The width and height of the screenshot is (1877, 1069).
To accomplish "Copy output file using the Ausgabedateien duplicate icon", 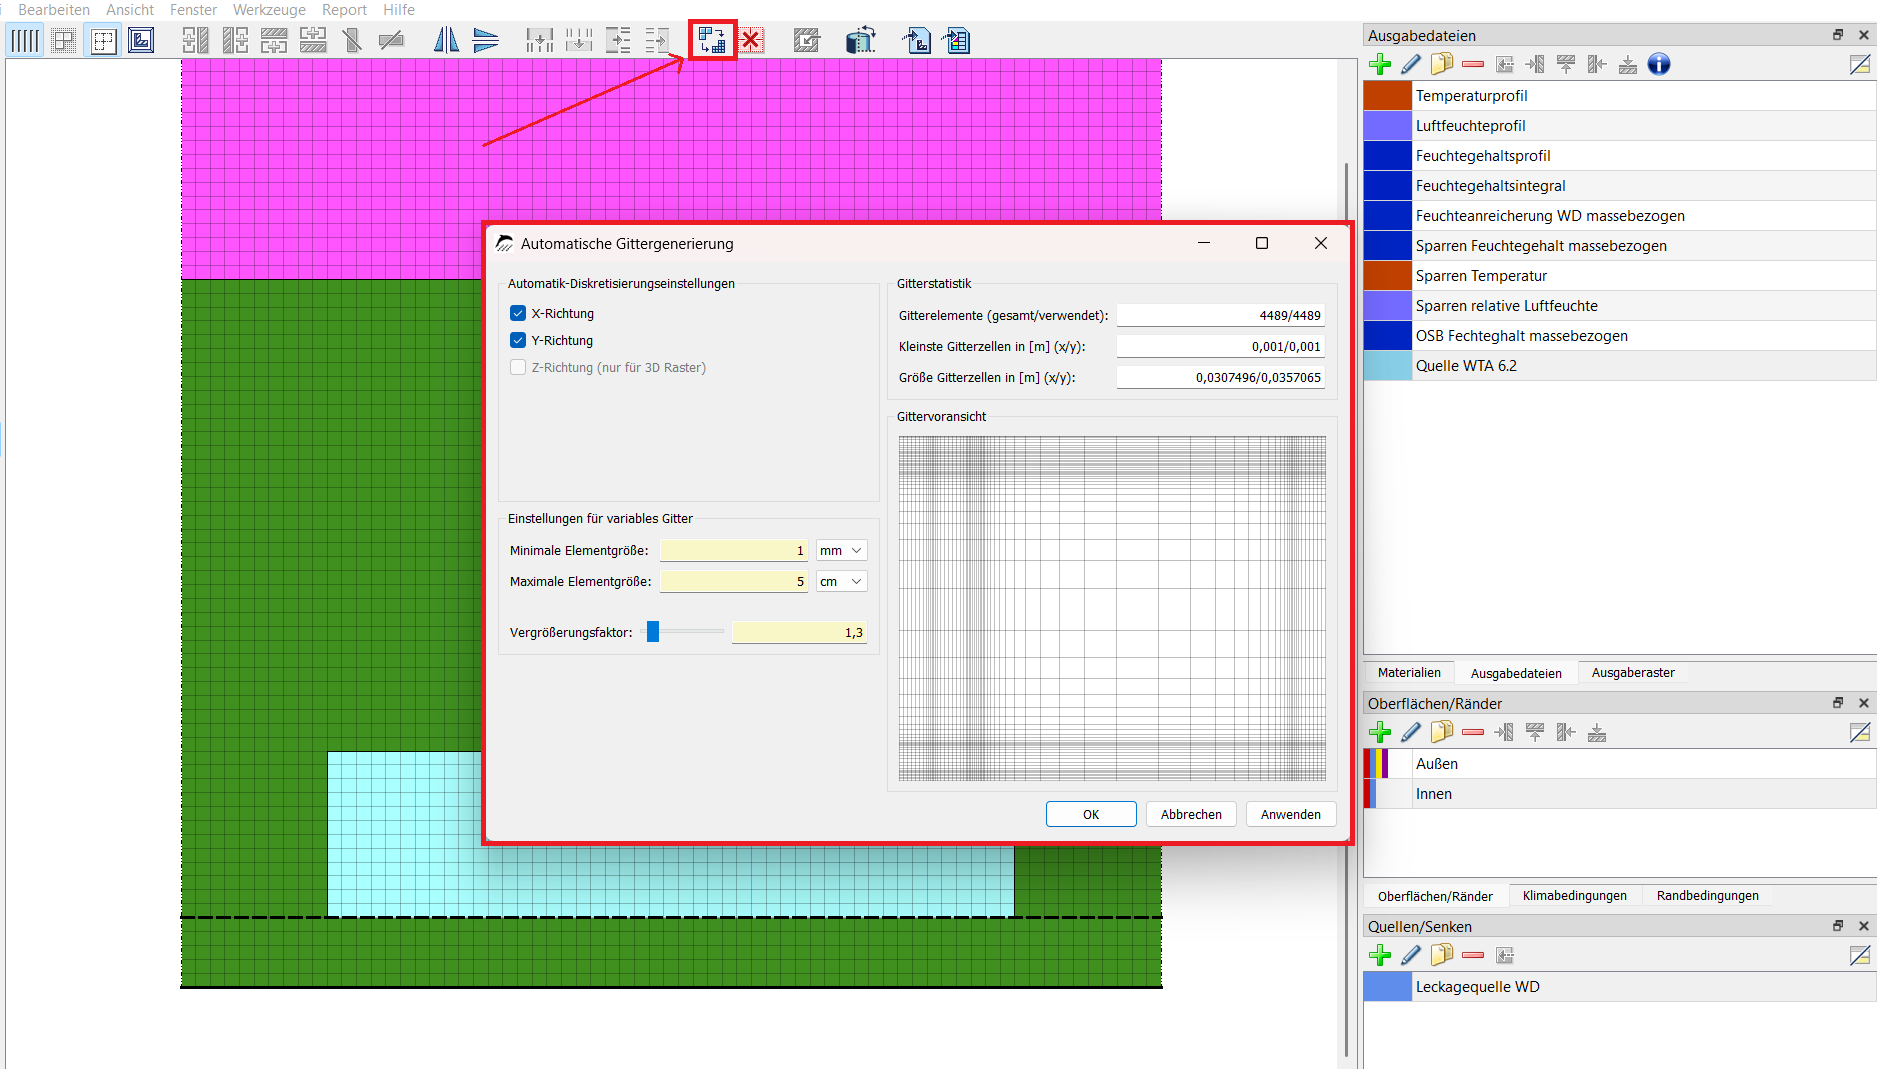I will click(1441, 64).
